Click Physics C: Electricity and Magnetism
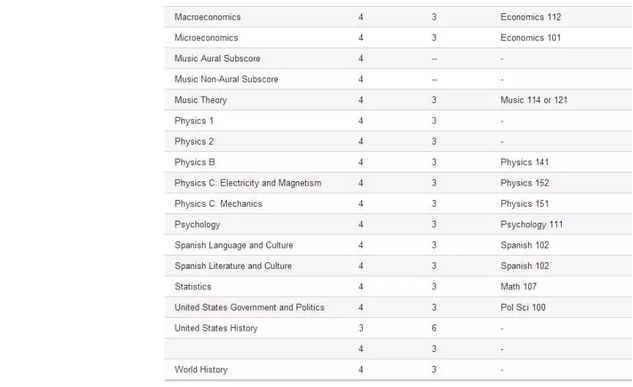 point(248,183)
